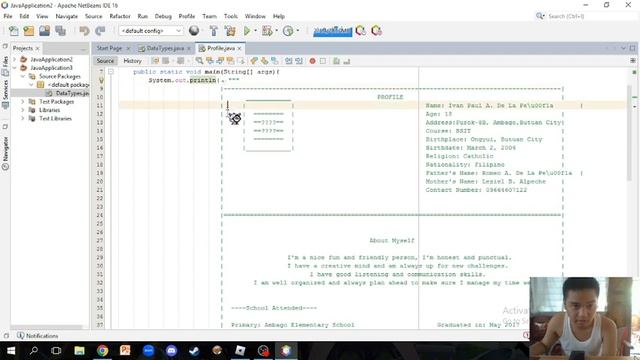Image resolution: width=640 pixels, height=360 pixels.
Task: Click the Profile Project icon
Action: 288,31
